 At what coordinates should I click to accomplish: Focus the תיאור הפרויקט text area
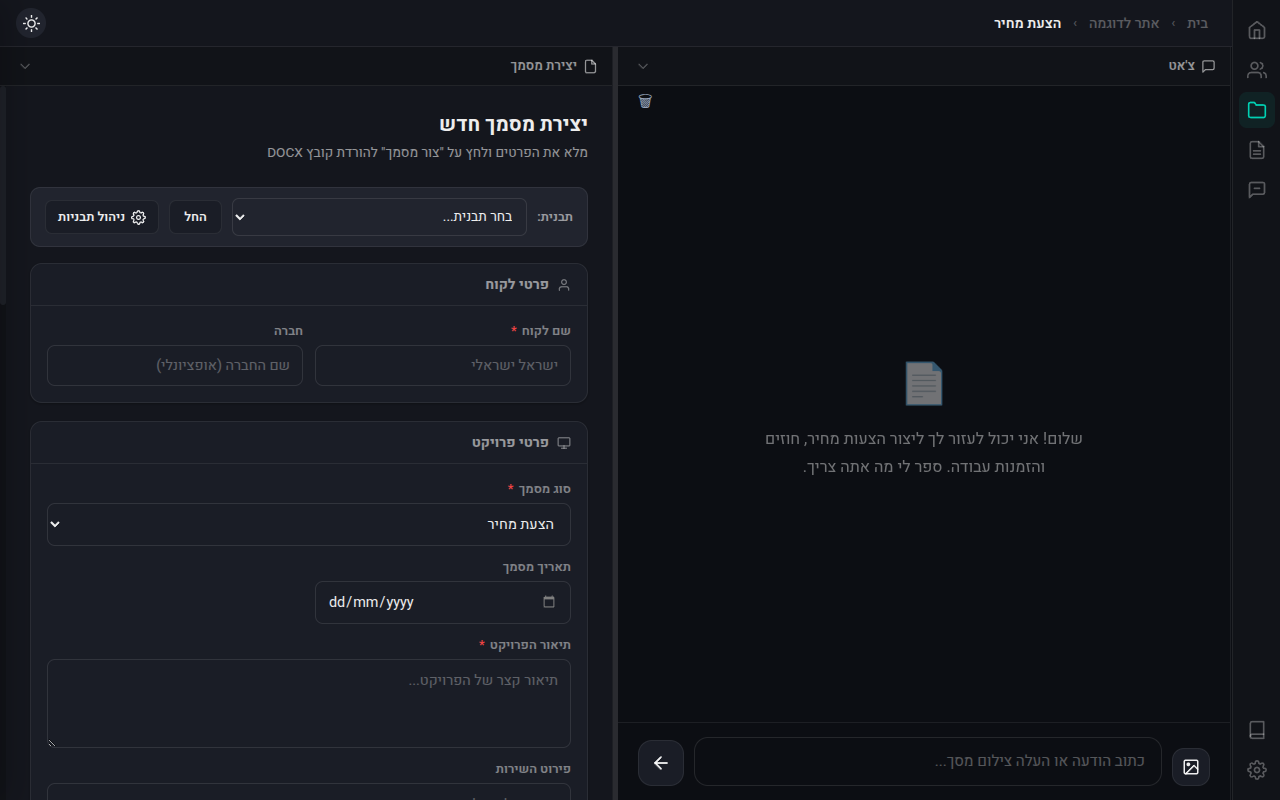point(309,703)
